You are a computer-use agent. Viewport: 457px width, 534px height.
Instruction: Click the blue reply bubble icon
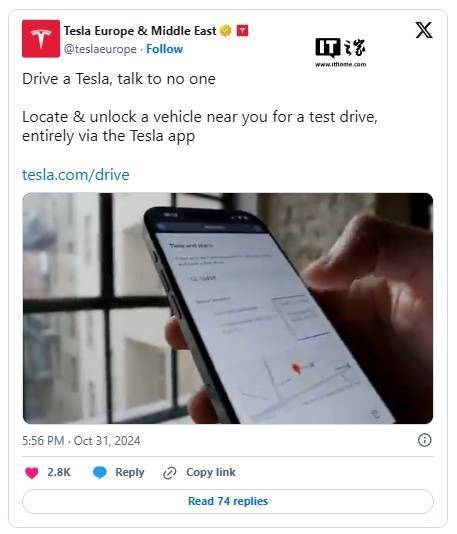point(100,473)
